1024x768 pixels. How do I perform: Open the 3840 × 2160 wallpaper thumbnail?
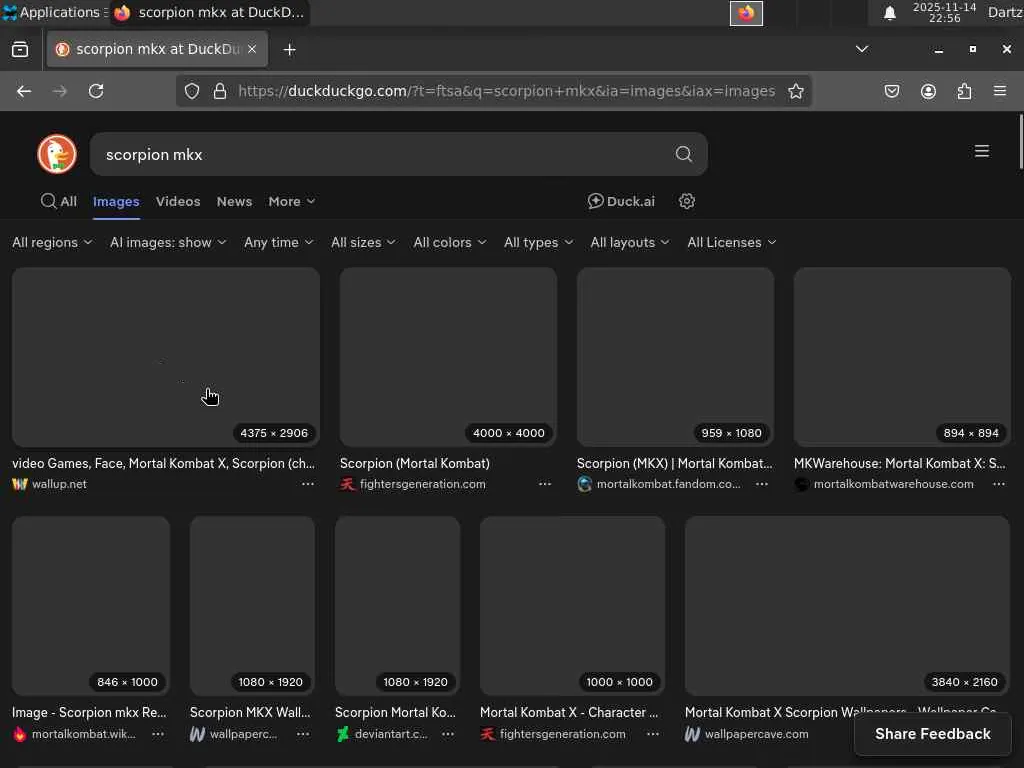tap(847, 606)
